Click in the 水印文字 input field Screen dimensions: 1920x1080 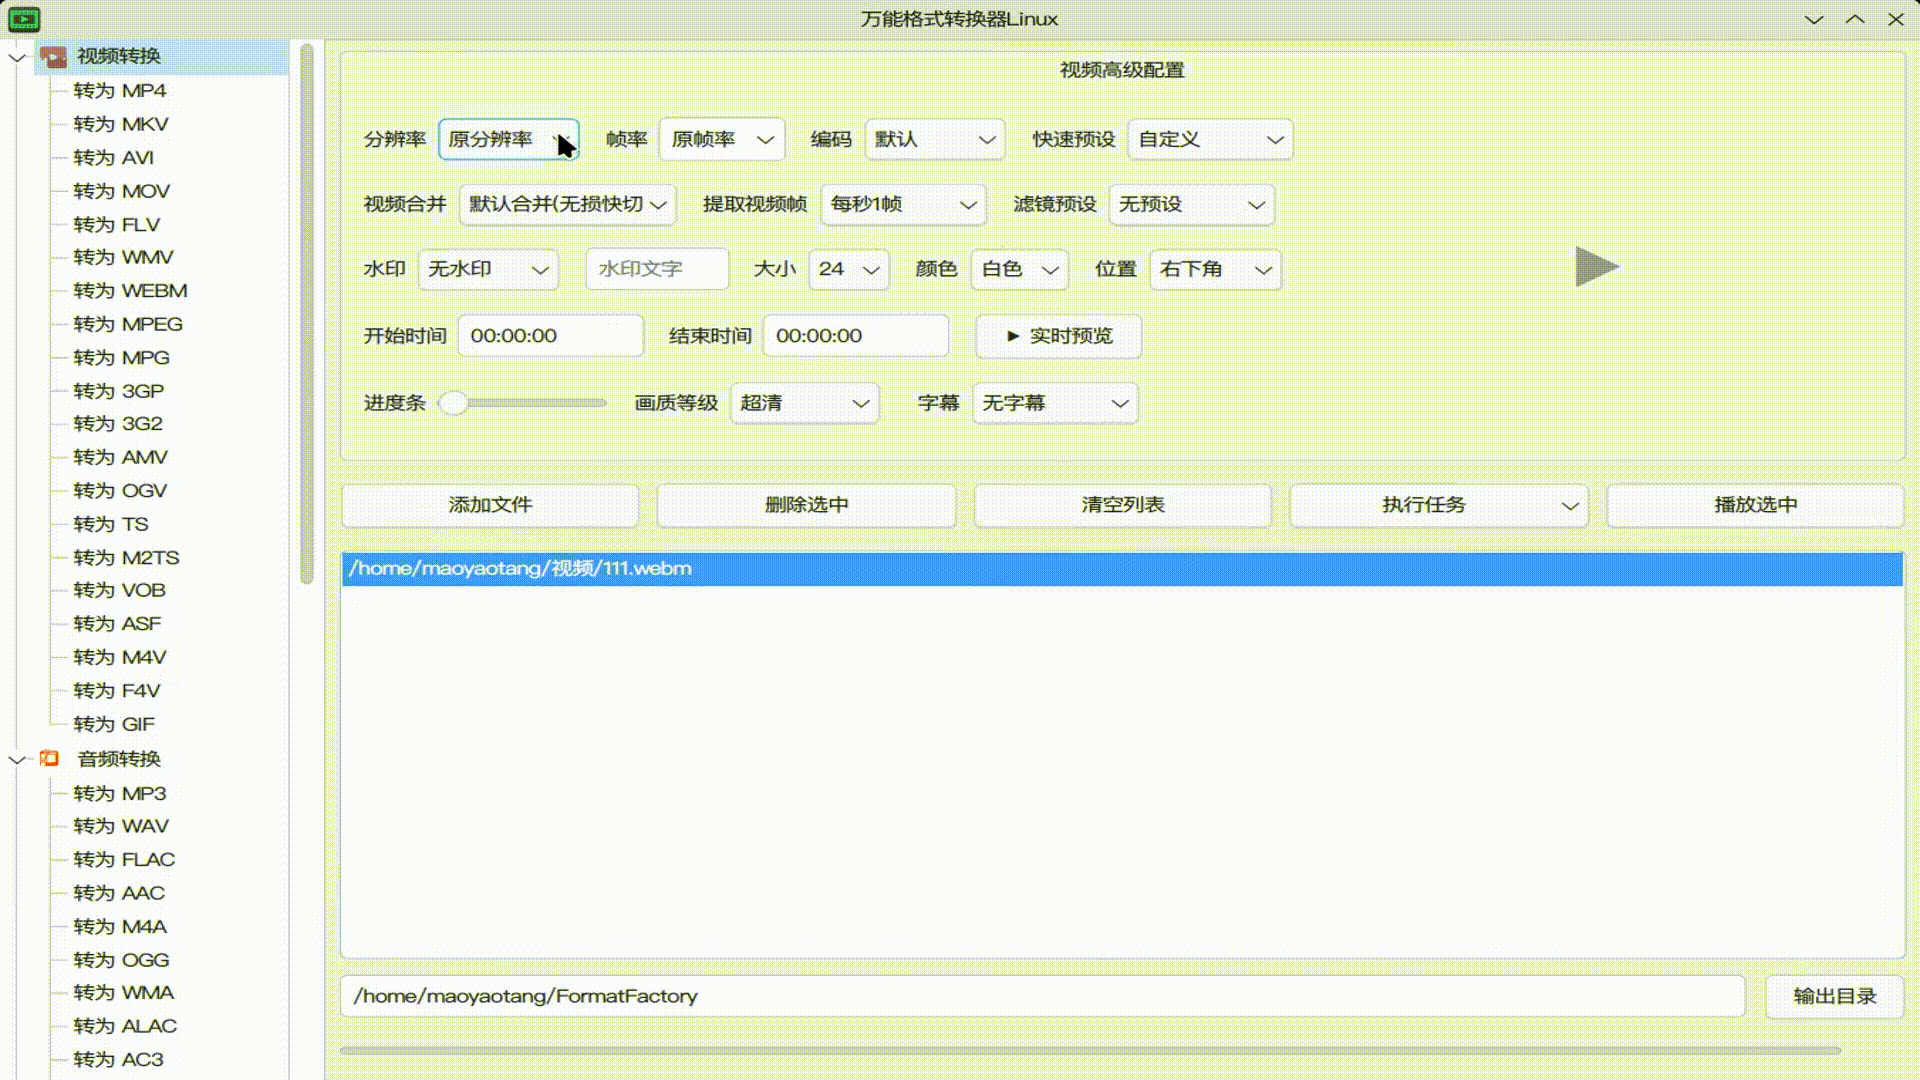(657, 270)
